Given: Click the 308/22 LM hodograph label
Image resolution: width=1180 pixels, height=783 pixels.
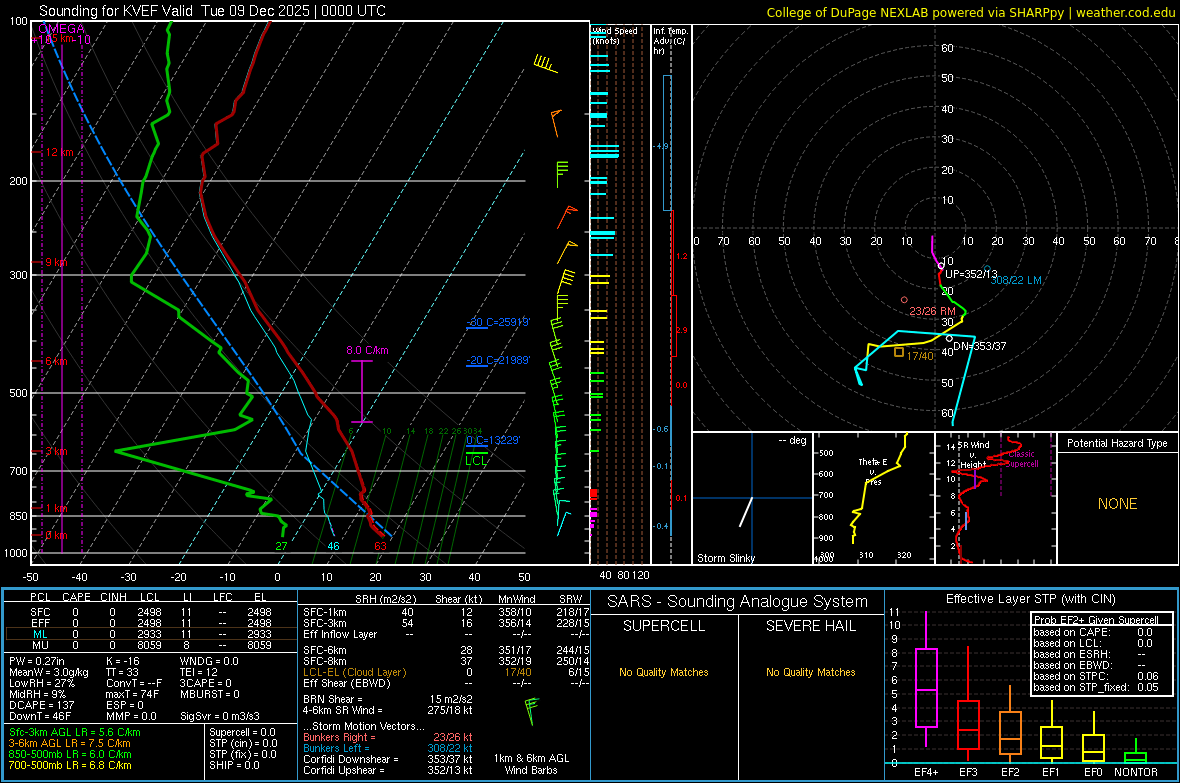Looking at the screenshot, I should tap(1016, 280).
